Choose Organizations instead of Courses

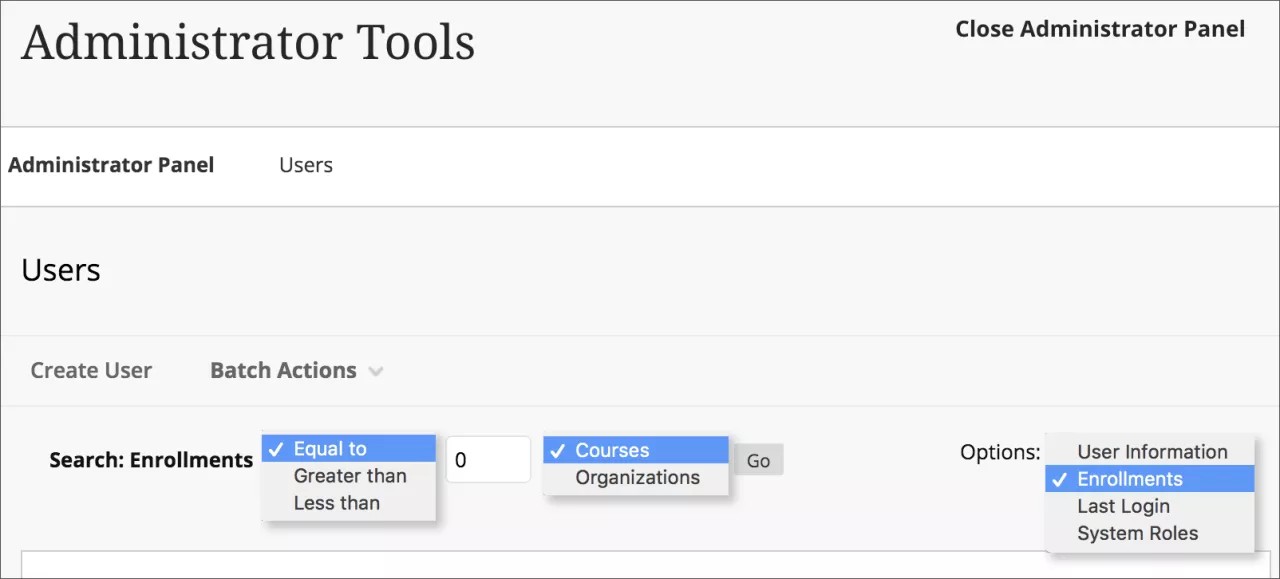(640, 477)
